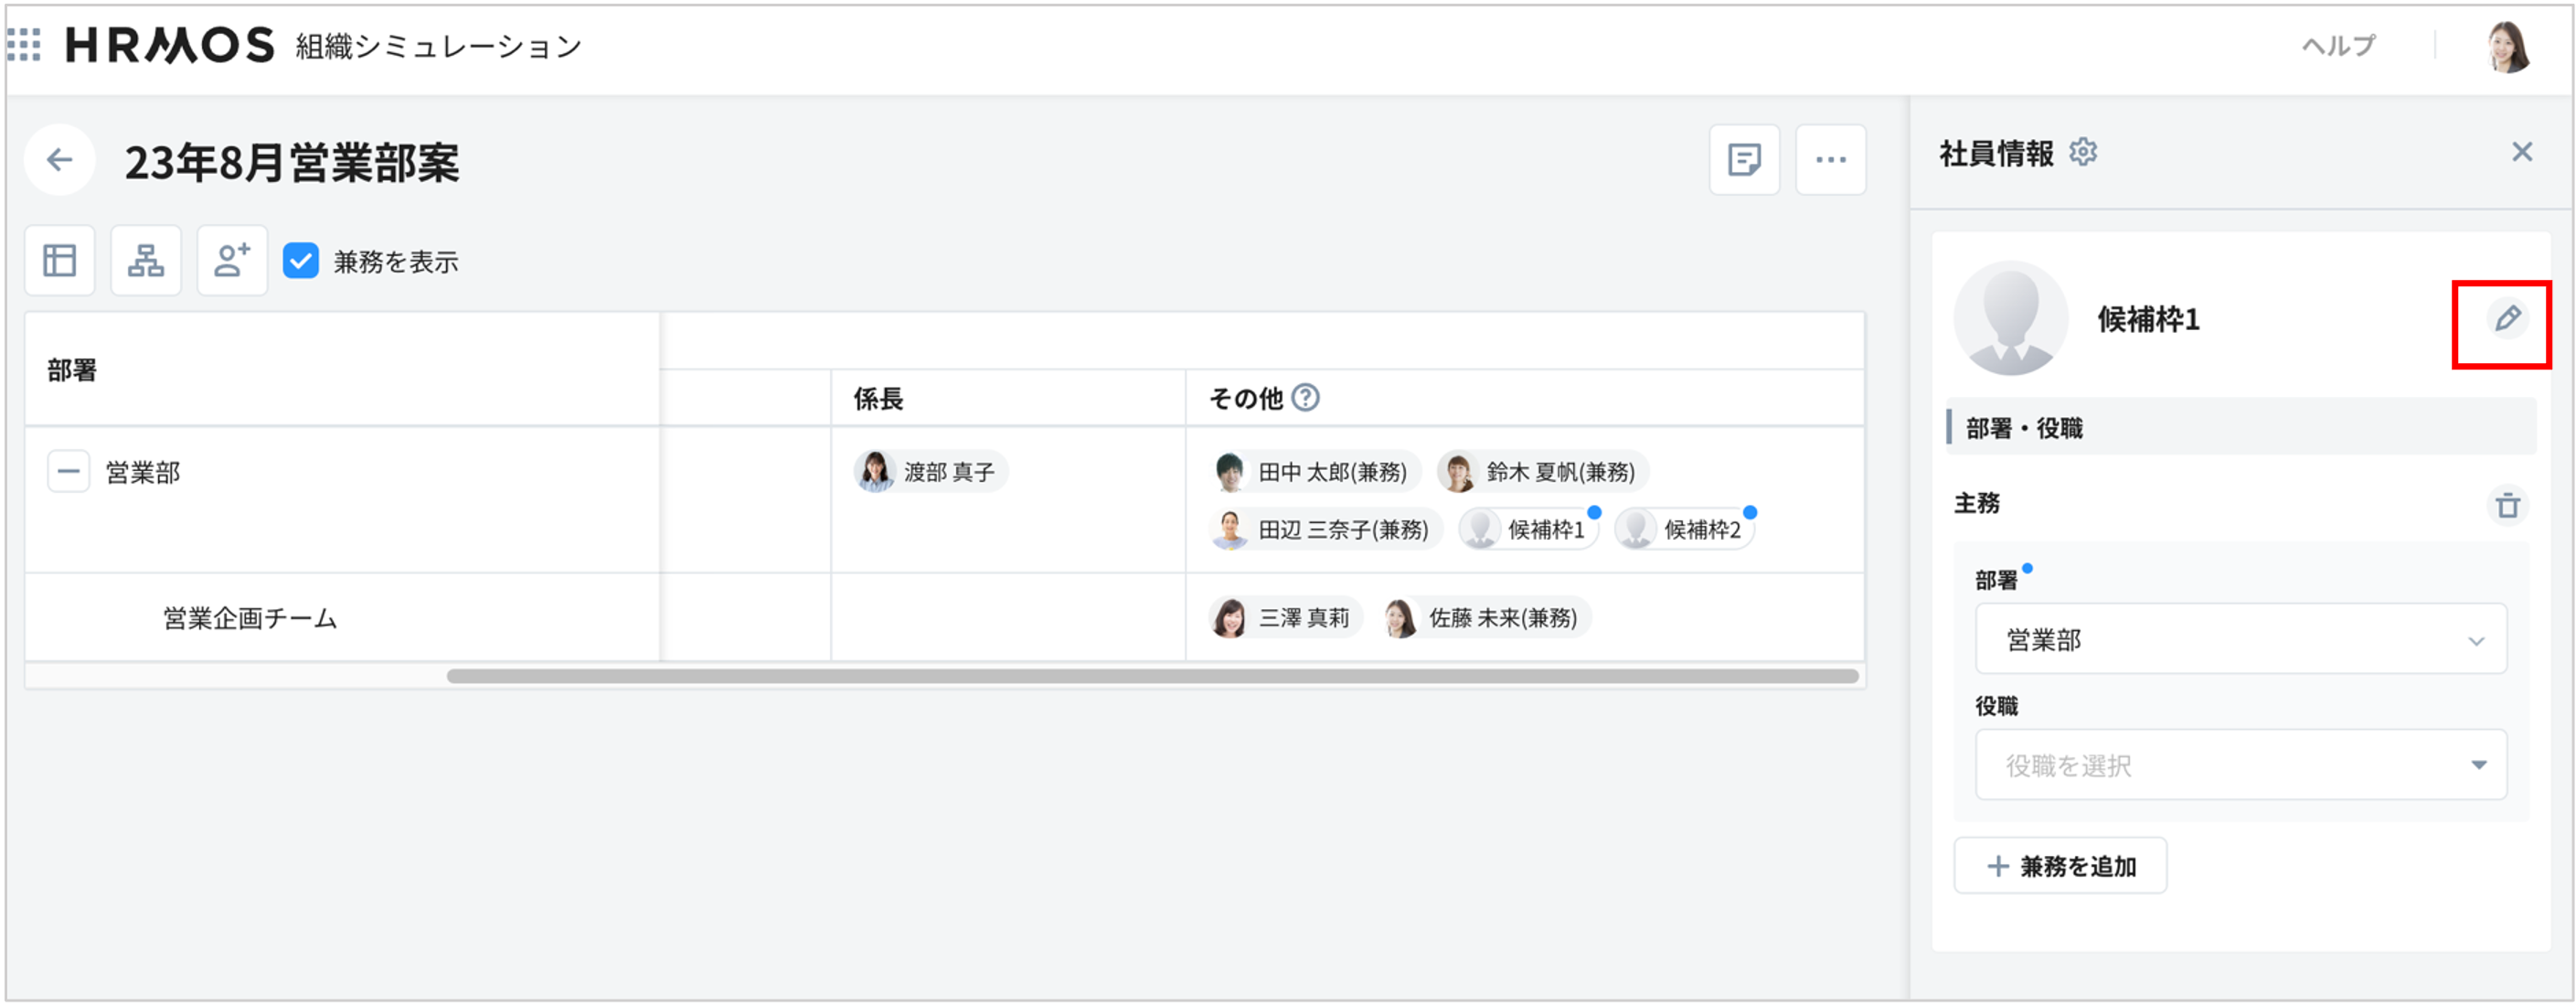This screenshot has width=2576, height=1006.
Task: Select the table view icon
Action: click(59, 260)
